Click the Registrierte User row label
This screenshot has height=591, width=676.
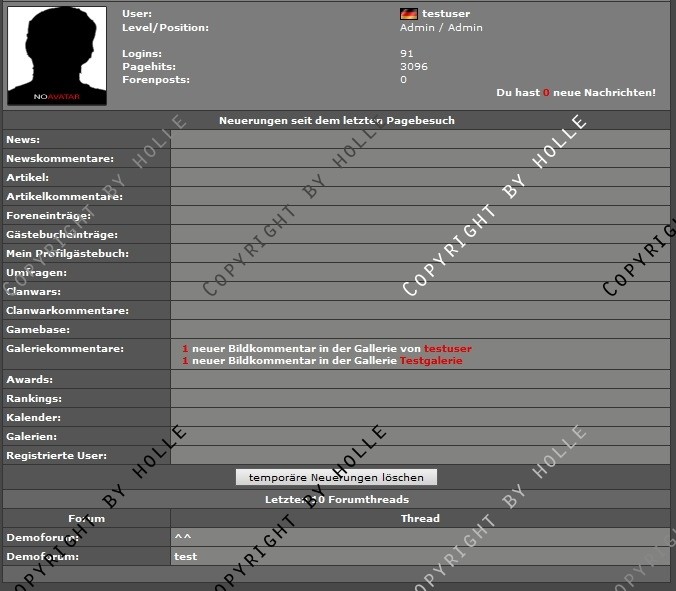coord(57,456)
